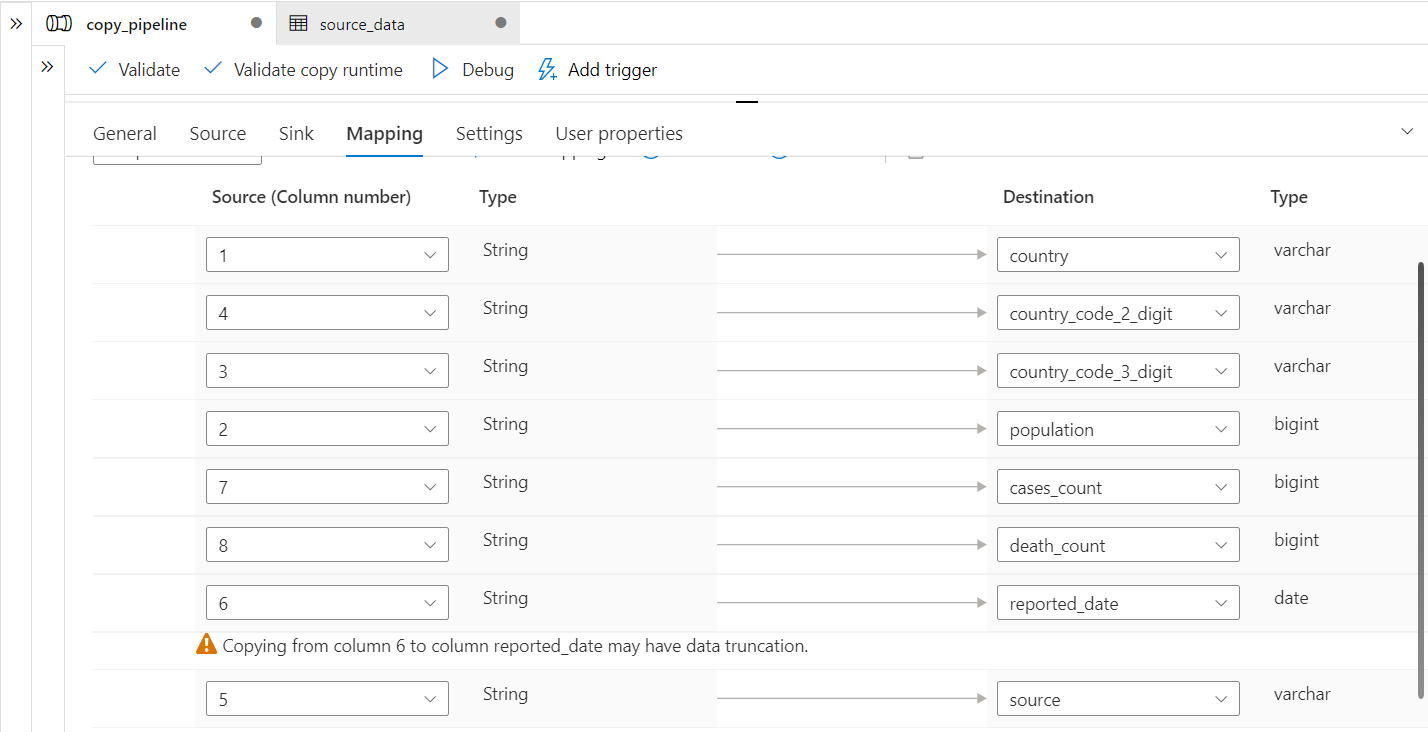Open the Settings tab
The height and width of the screenshot is (732, 1428).
489,133
